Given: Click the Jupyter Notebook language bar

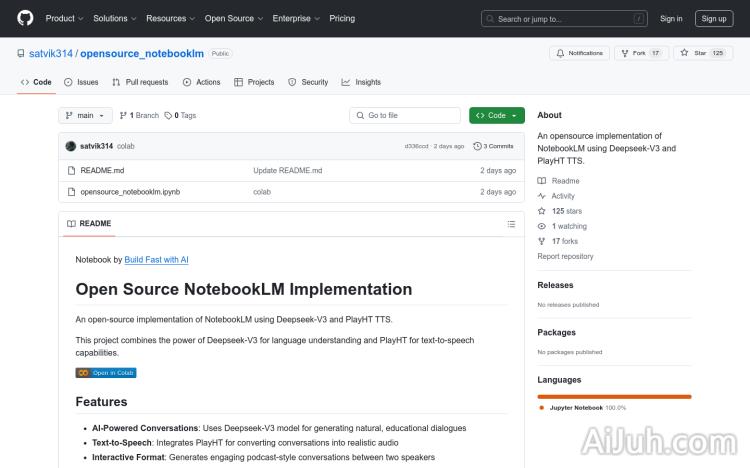Looking at the screenshot, I should pyautogui.click(x=614, y=397).
